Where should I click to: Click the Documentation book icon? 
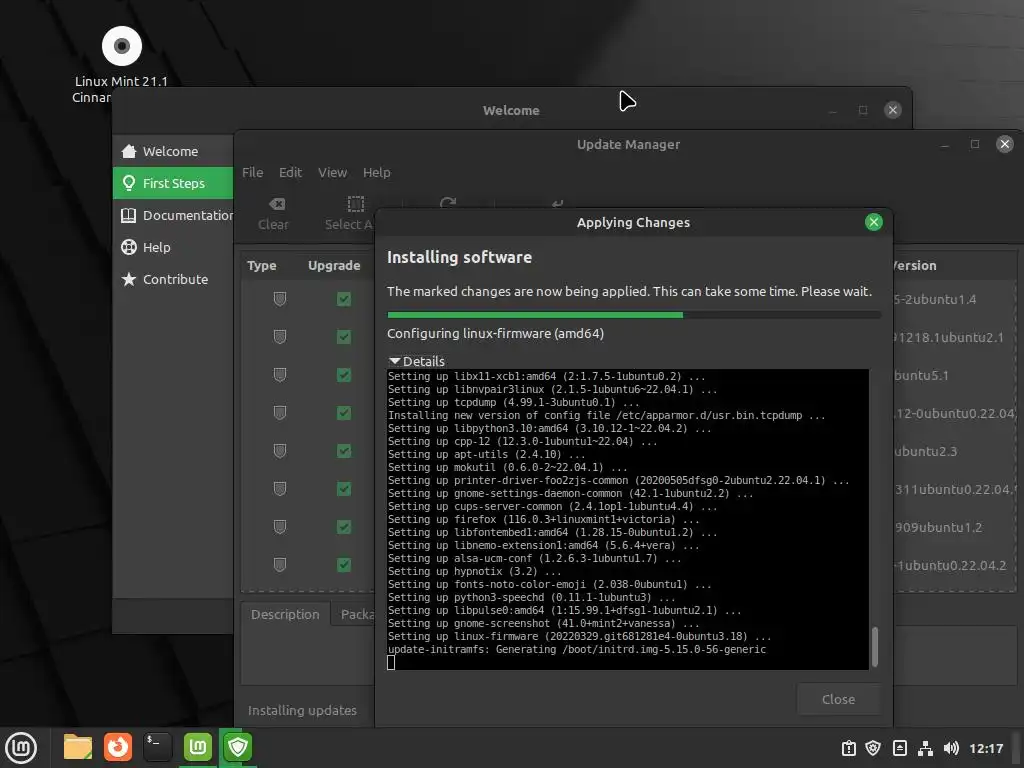click(129, 215)
